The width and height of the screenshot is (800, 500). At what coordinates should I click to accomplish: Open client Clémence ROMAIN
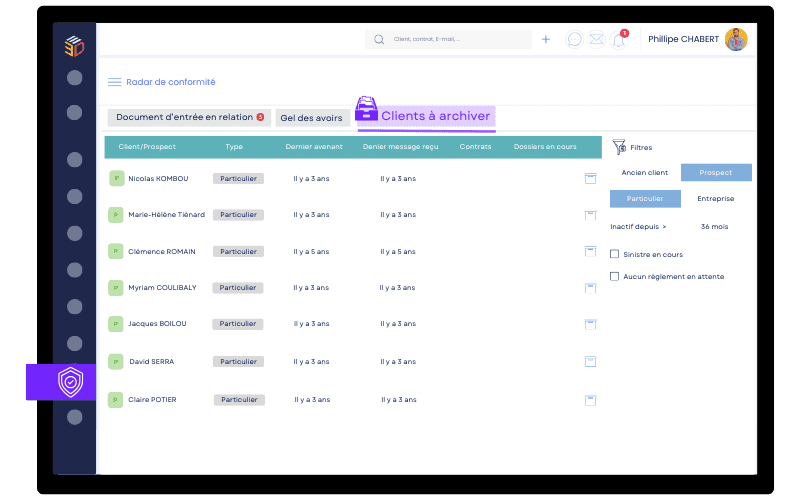162,252
